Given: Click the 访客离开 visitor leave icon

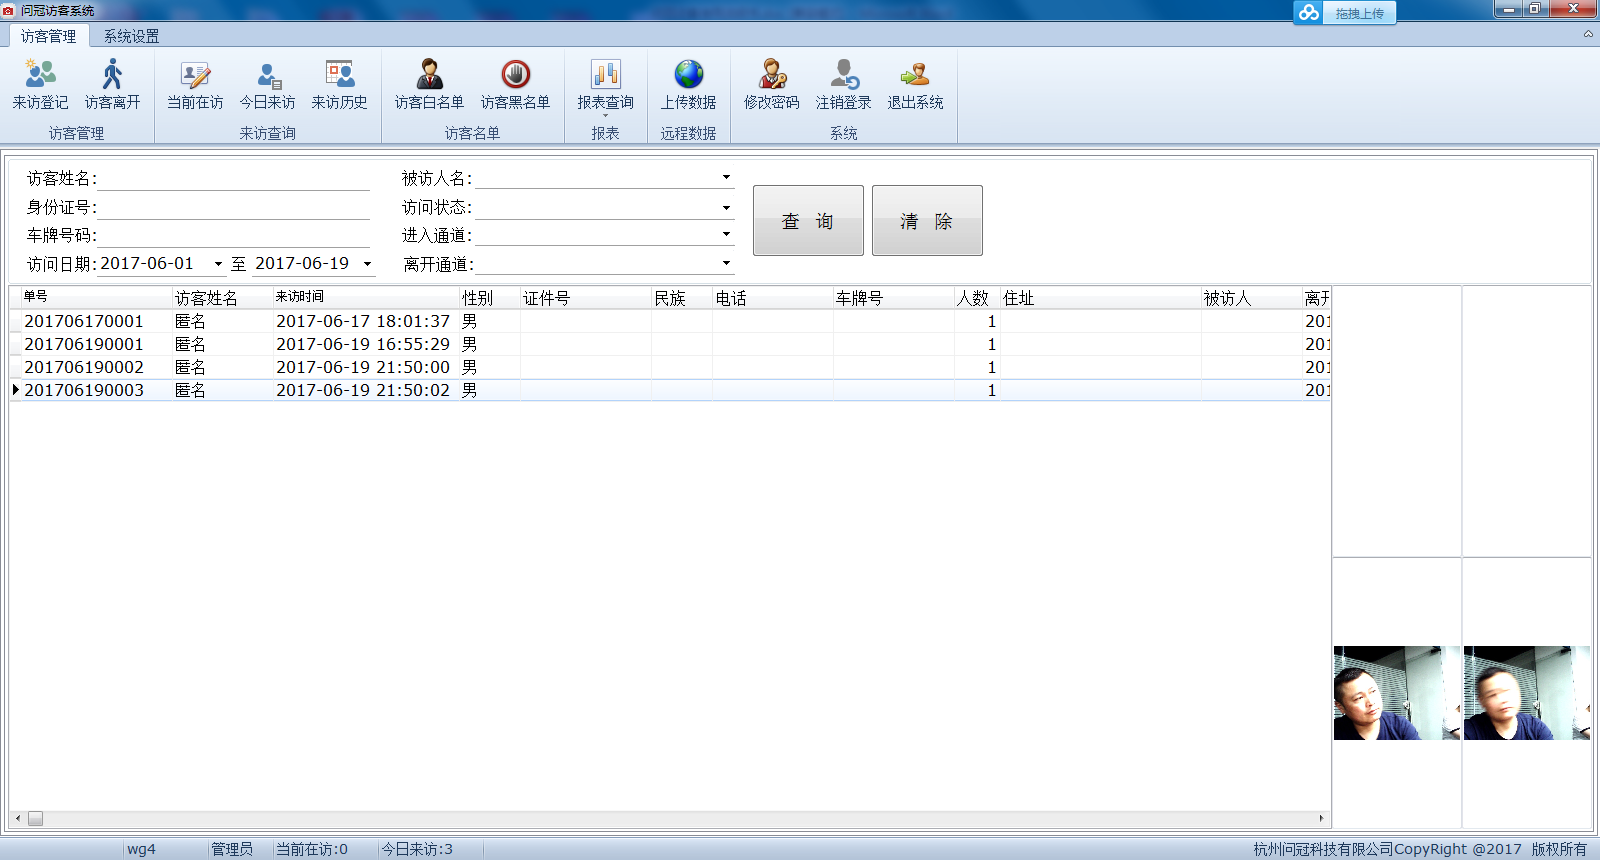Looking at the screenshot, I should coord(112,84).
